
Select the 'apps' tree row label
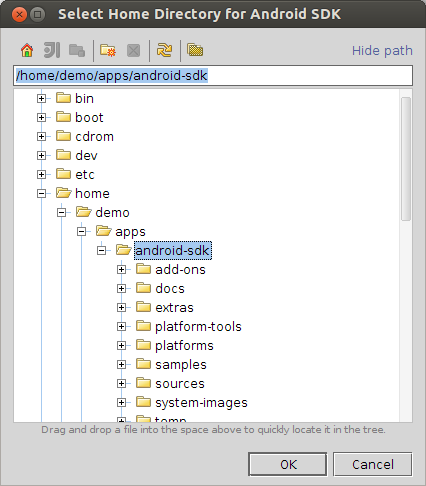(x=130, y=232)
